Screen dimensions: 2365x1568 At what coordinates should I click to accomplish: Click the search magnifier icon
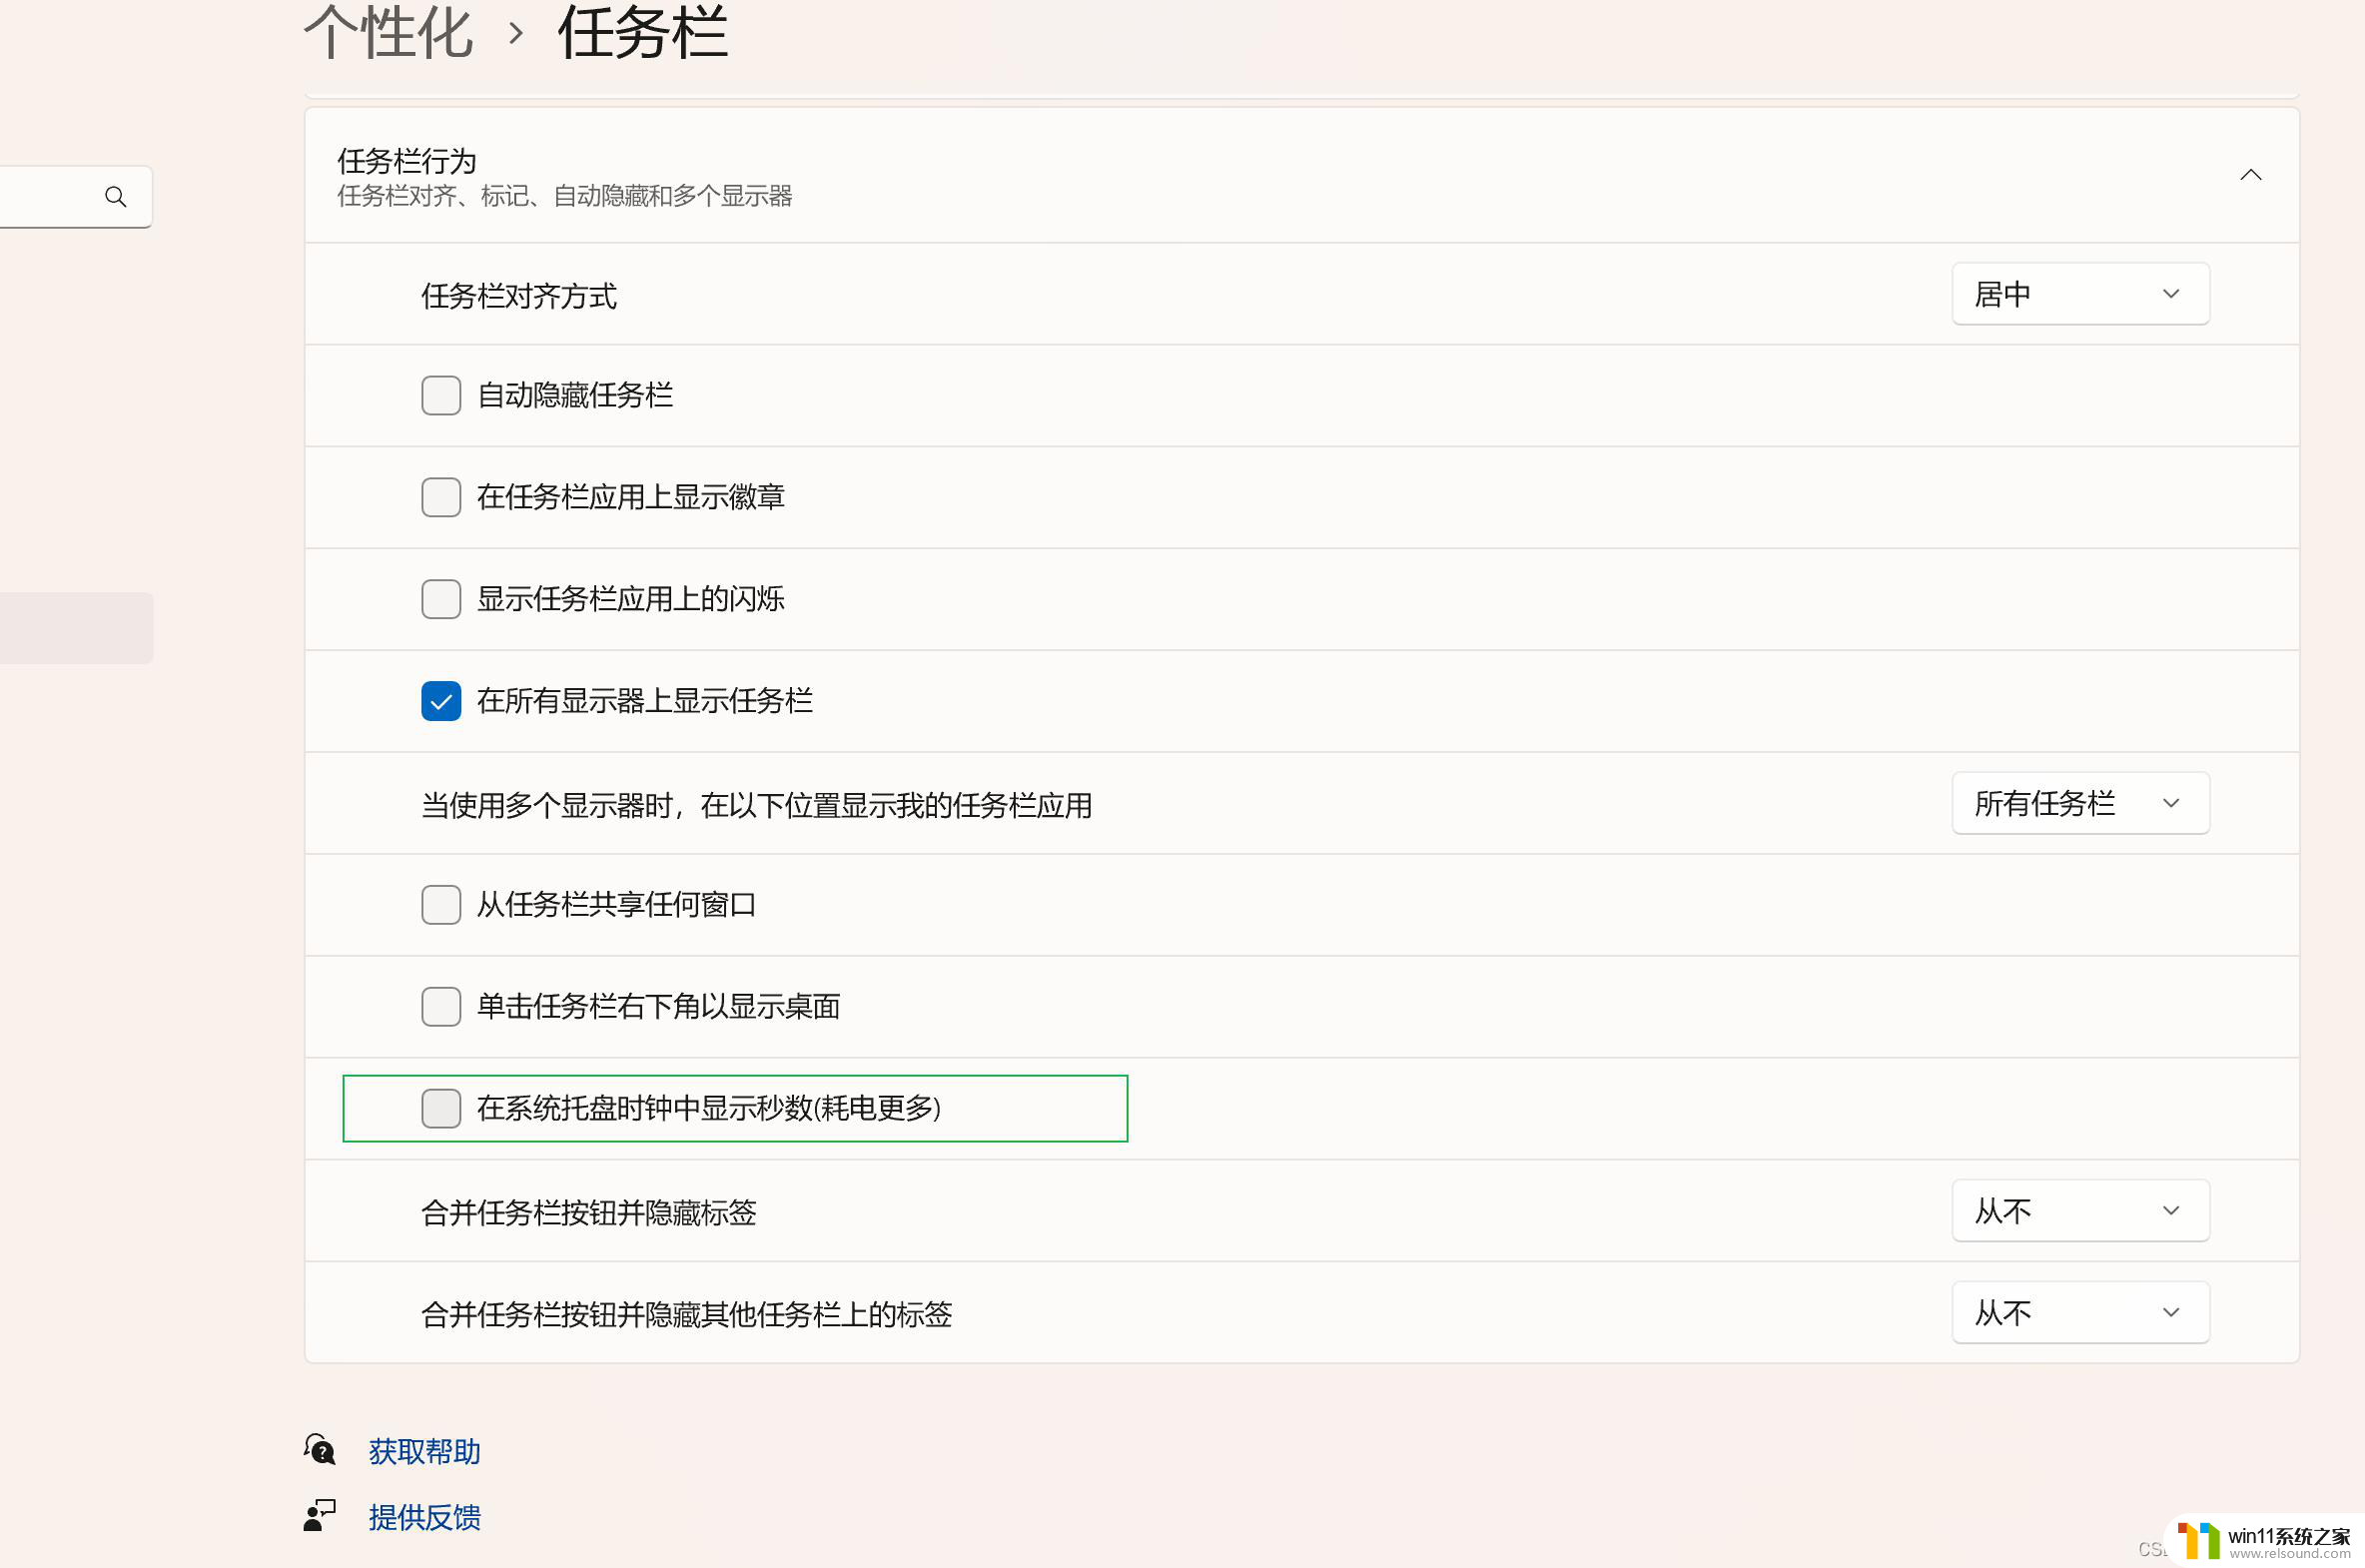pyautogui.click(x=116, y=197)
